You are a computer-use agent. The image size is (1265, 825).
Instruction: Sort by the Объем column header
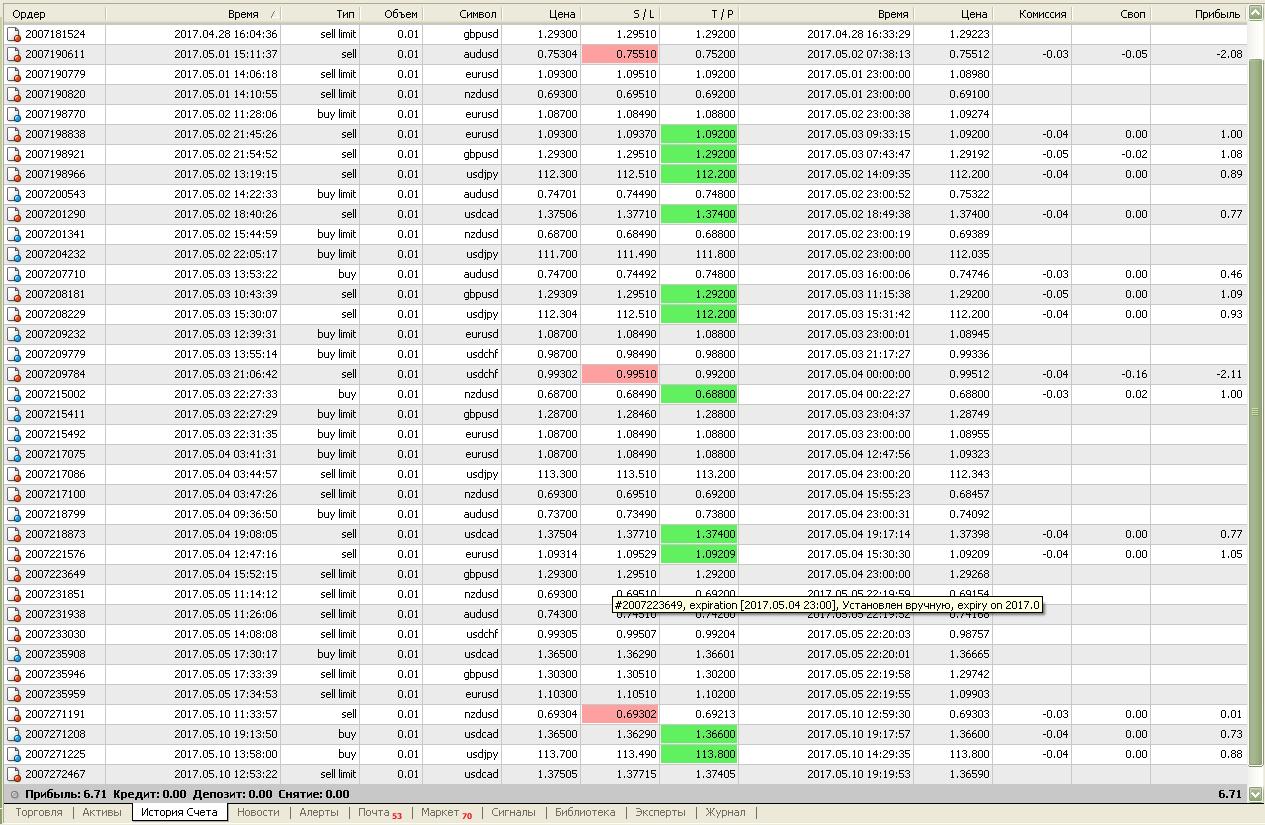pos(390,14)
